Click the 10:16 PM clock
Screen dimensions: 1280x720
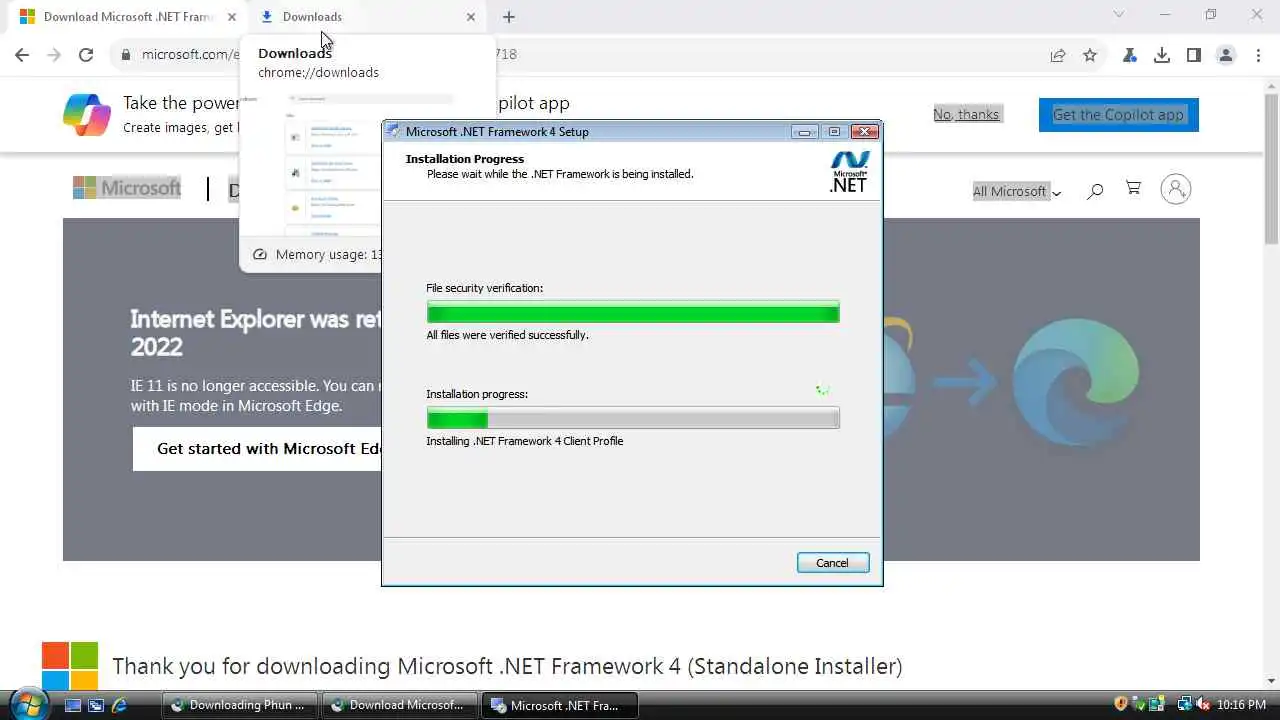pyautogui.click(x=1242, y=705)
